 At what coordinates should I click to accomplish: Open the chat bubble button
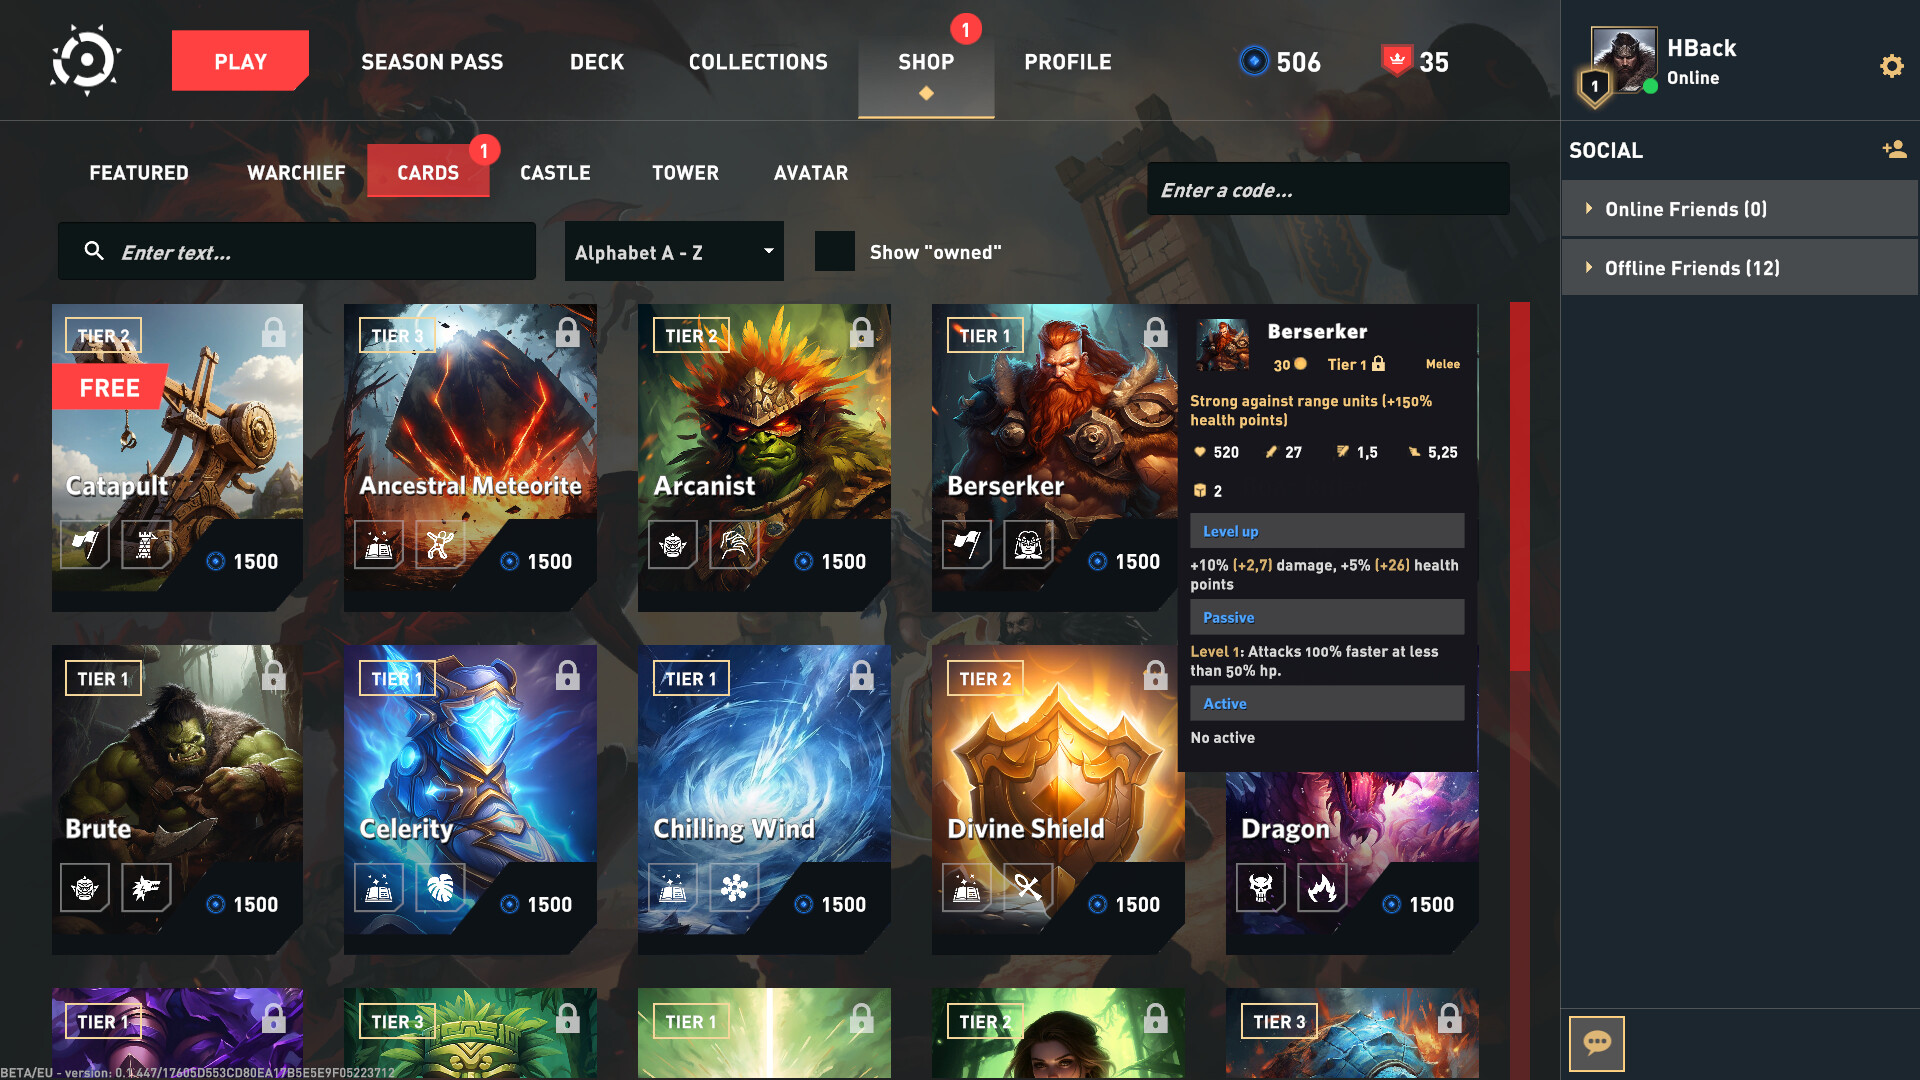click(x=1596, y=1043)
